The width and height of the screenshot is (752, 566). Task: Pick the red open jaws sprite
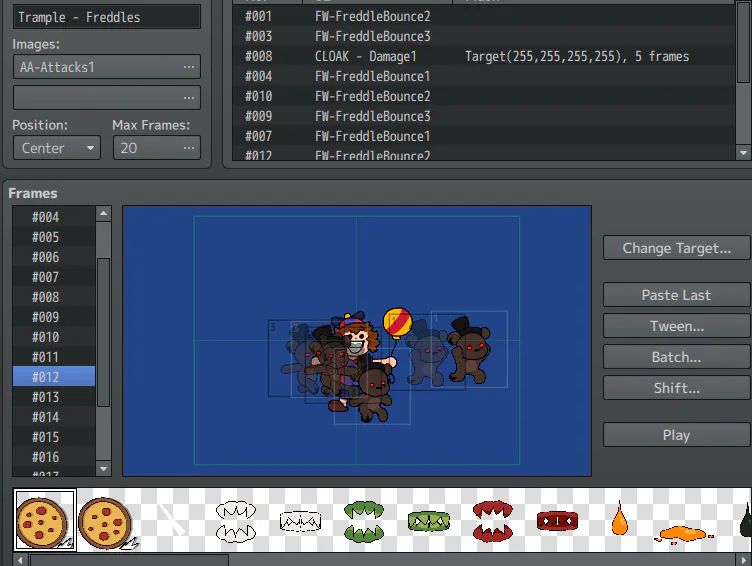coord(493,521)
